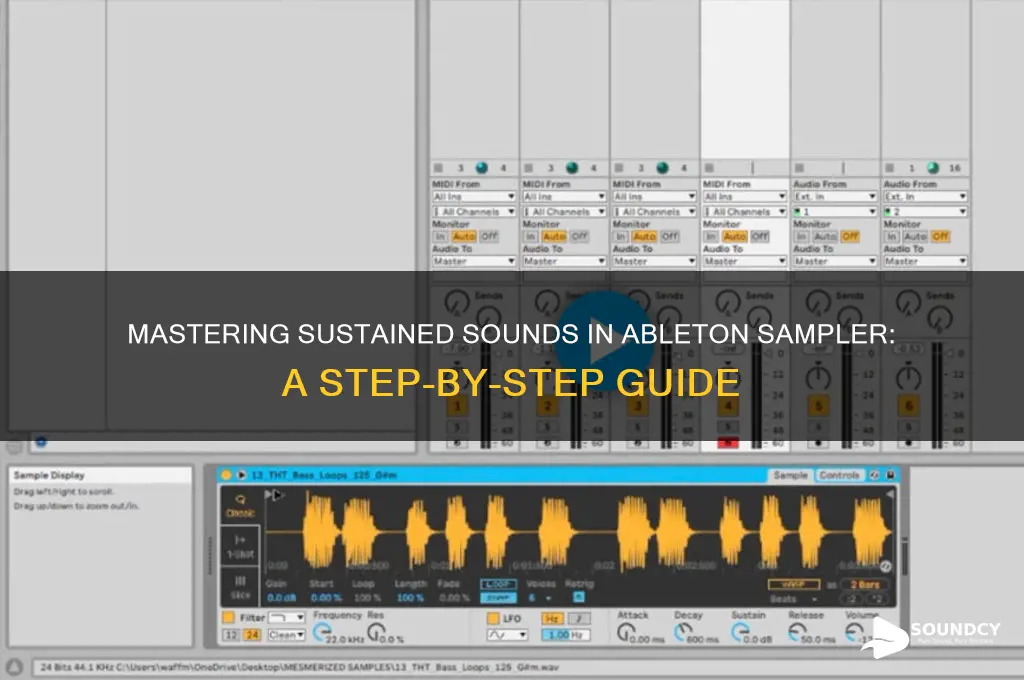Screen dimensions: 1024x680
Task: Set LFO rate mode to Hz
Action: [552, 618]
